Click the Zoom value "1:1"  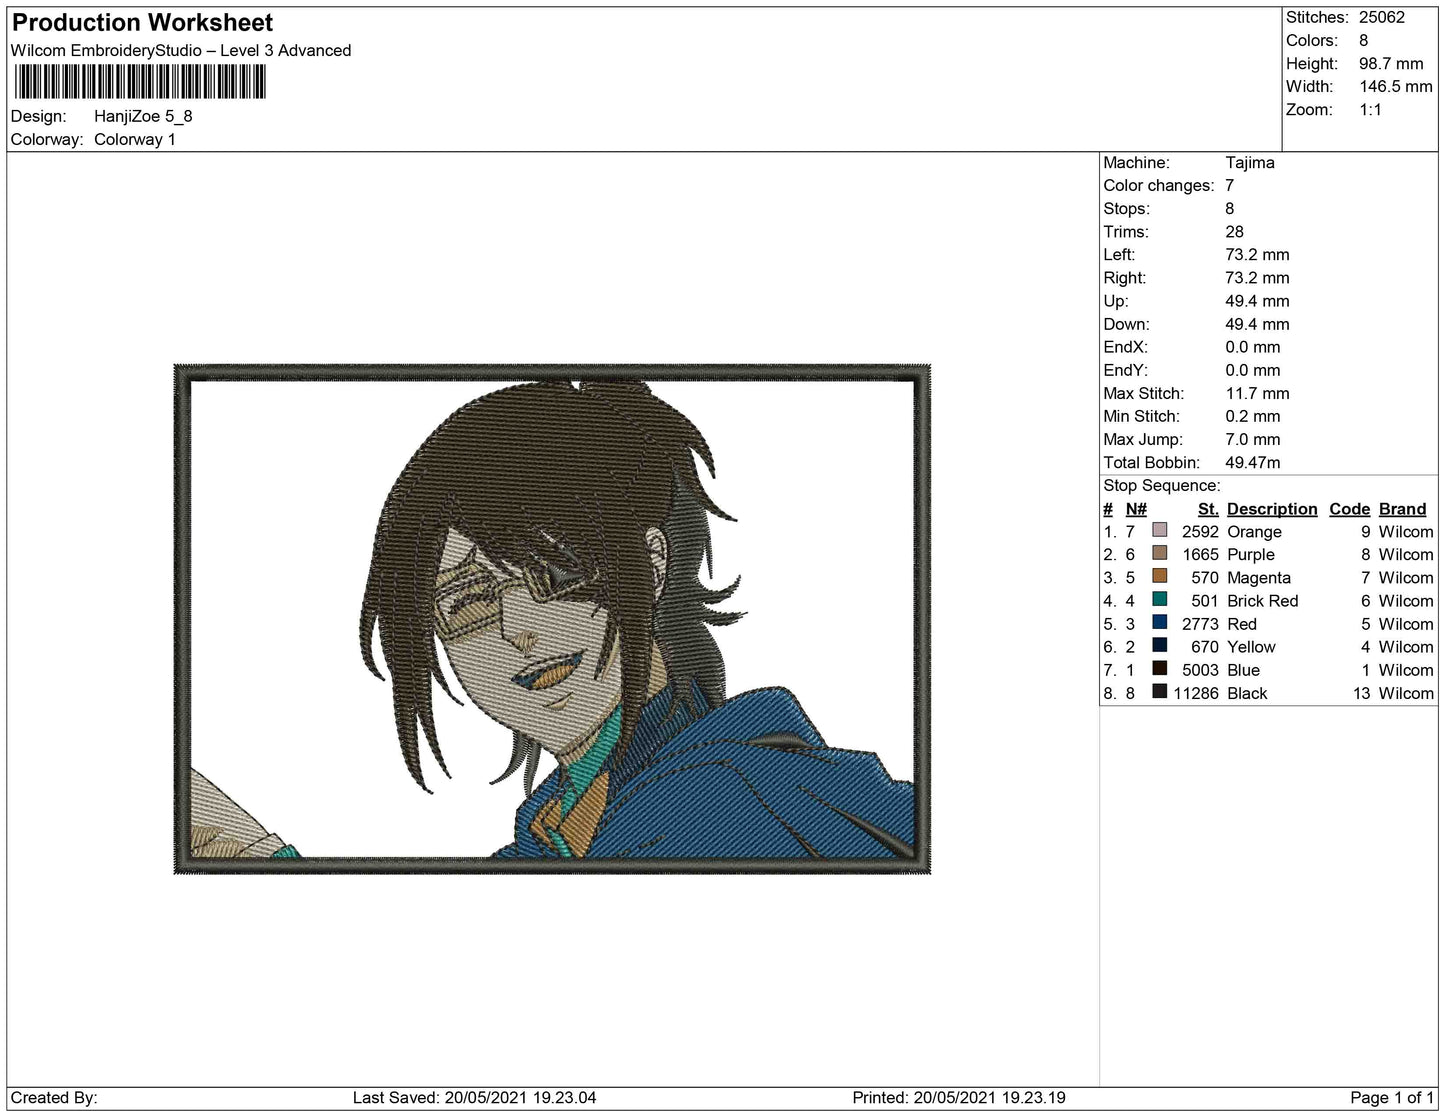pos(1370,110)
